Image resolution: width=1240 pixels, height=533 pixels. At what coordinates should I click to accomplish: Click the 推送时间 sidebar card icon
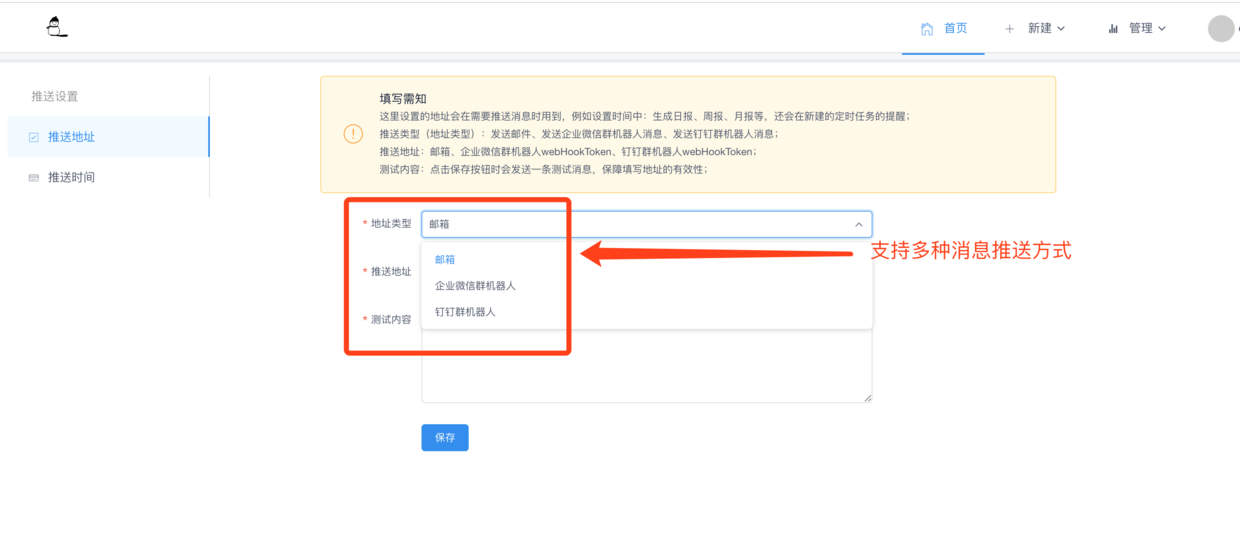33,178
